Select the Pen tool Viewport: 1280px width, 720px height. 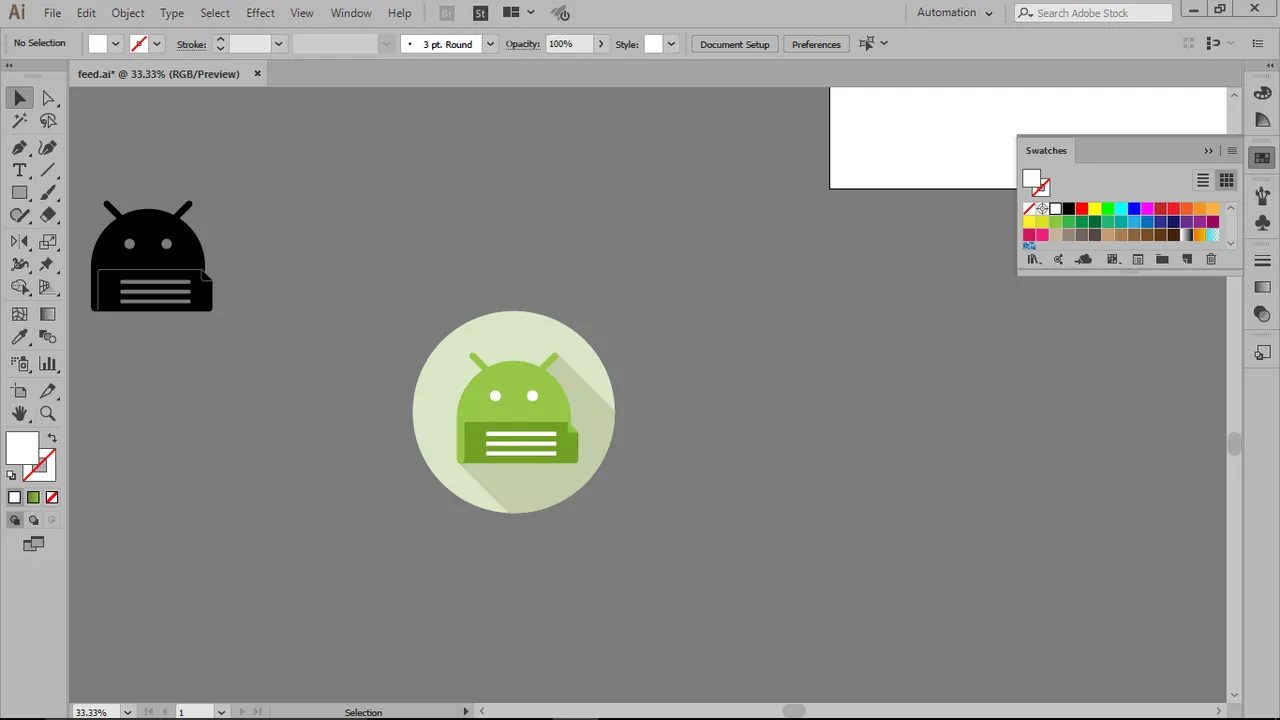(20, 147)
